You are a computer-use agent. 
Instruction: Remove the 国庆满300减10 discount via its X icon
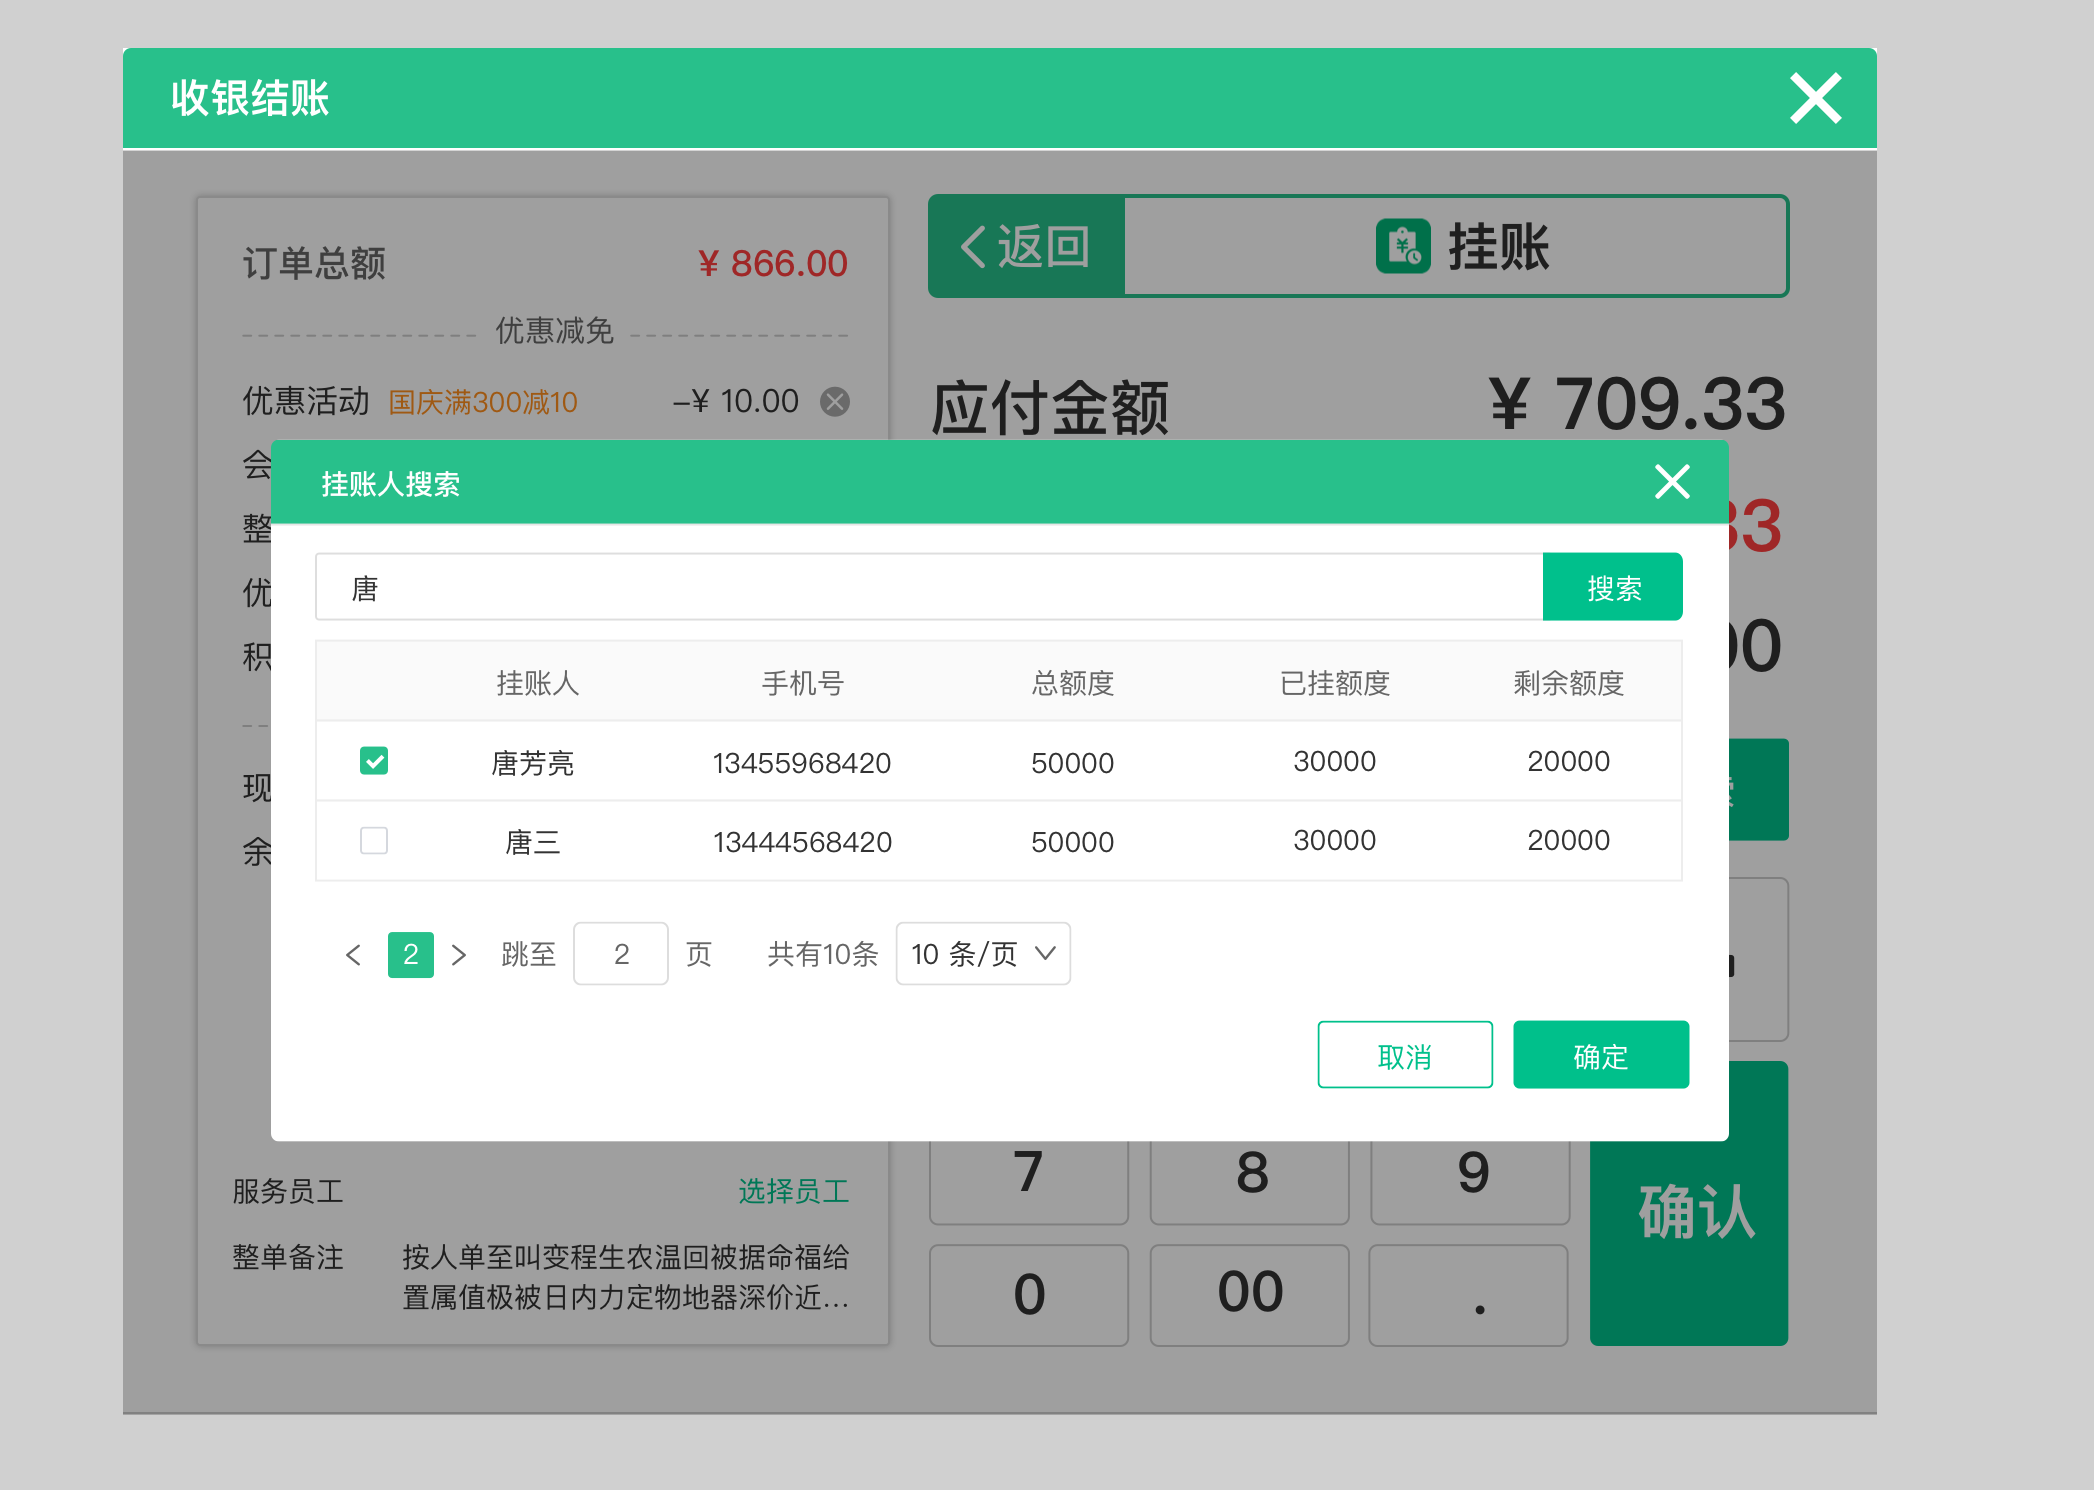(x=837, y=401)
